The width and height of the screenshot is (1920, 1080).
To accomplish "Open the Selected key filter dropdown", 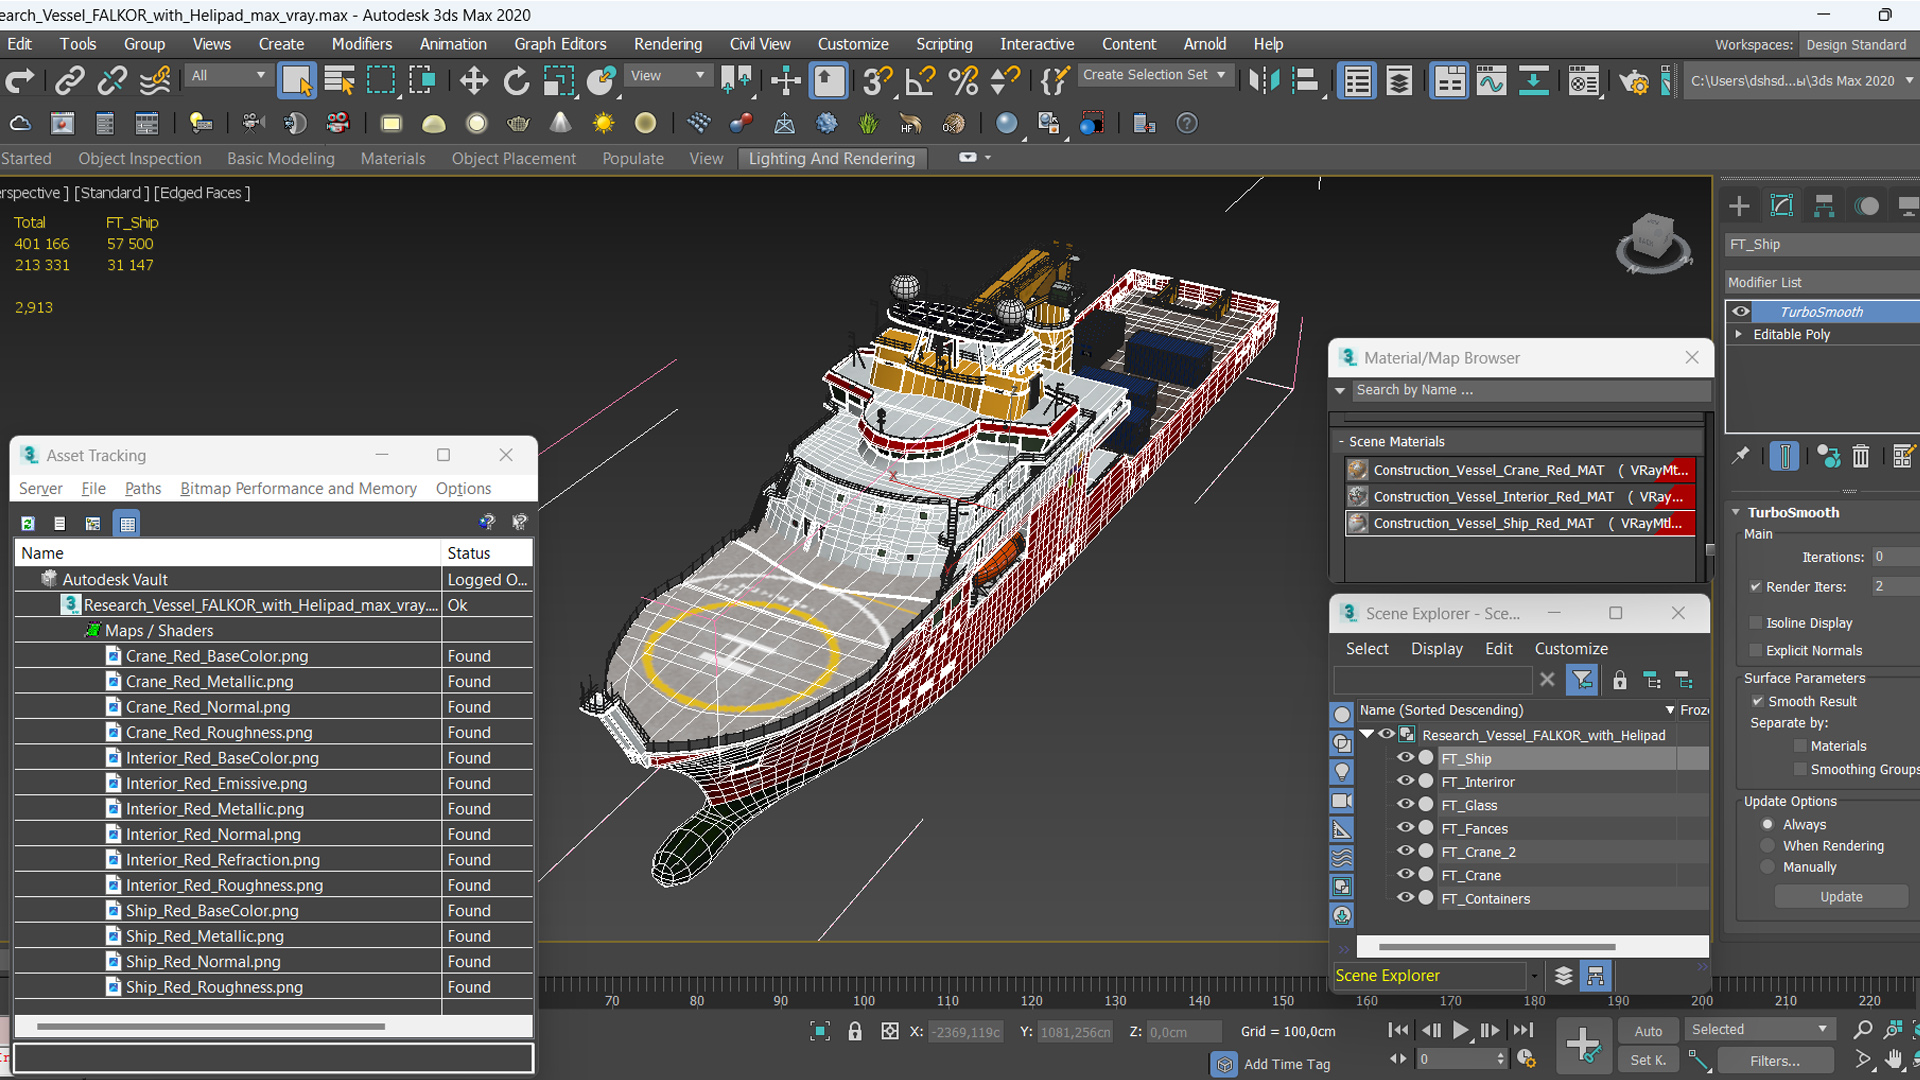I will (x=1758, y=1029).
